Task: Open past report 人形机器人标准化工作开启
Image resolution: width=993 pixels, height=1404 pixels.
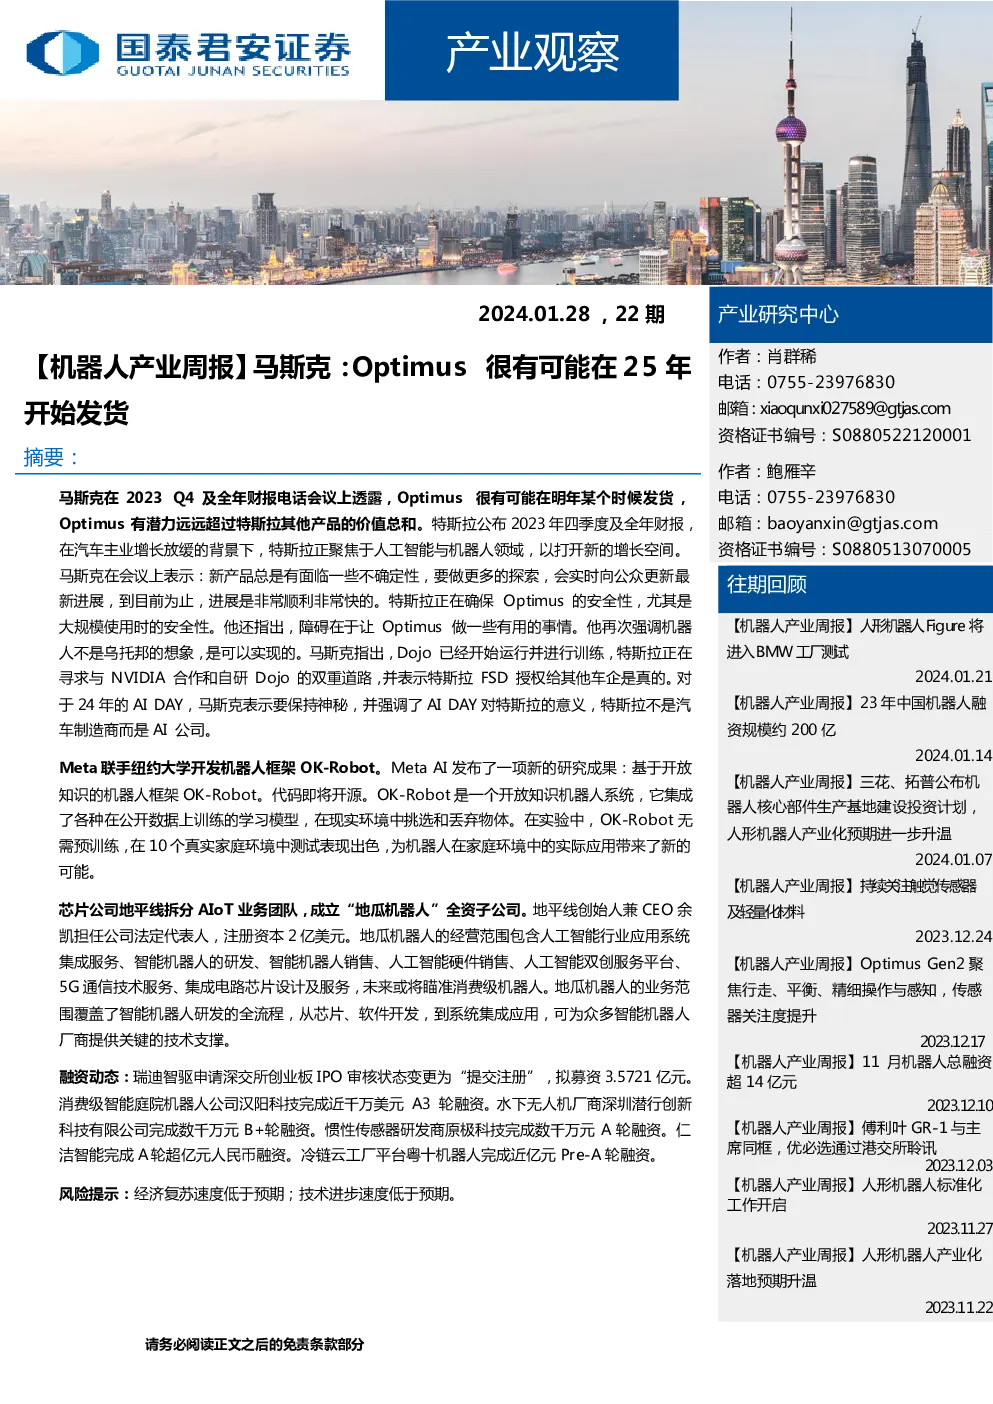Action: 854,1195
